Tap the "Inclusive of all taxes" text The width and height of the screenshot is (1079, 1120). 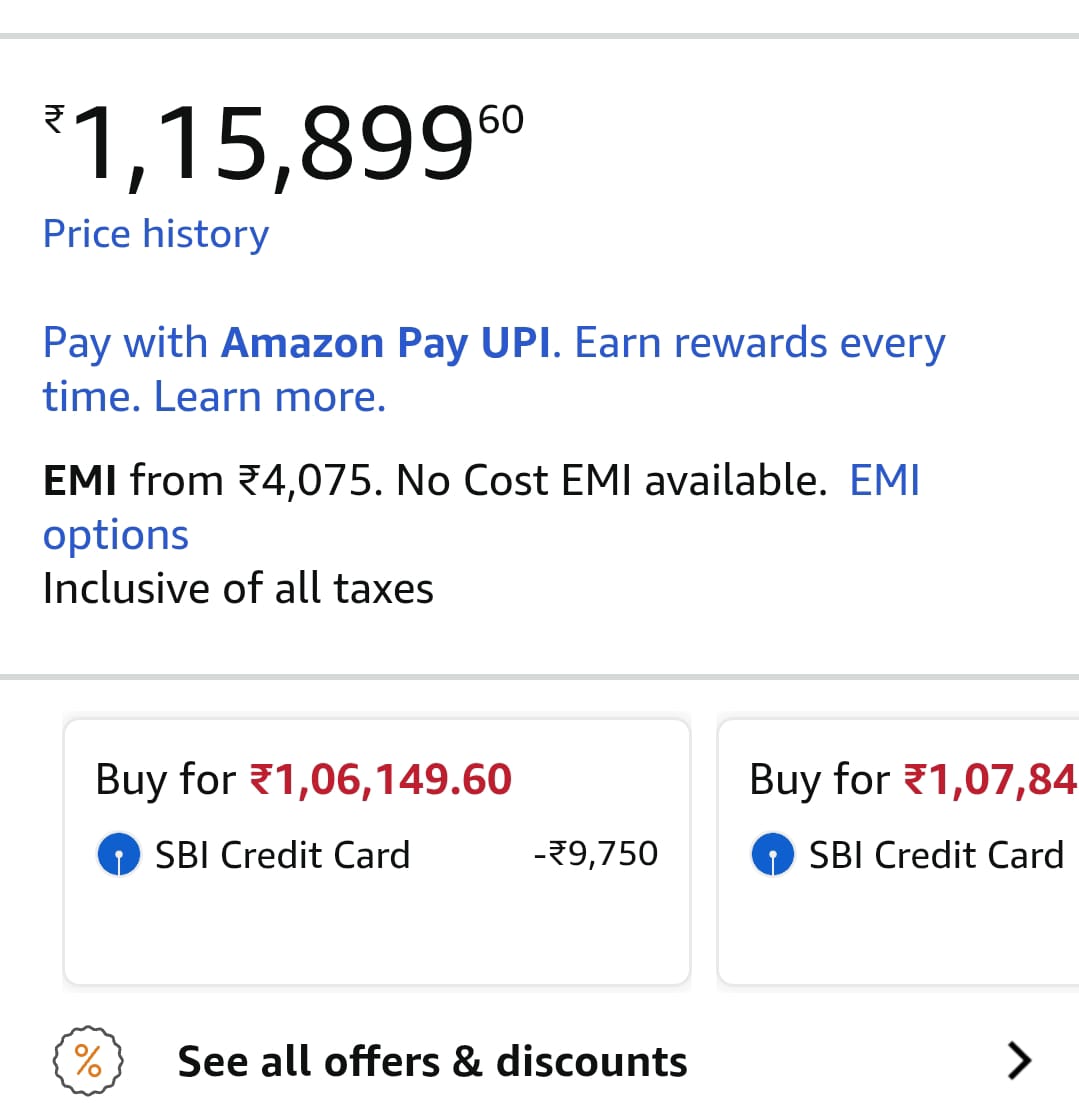tap(238, 588)
